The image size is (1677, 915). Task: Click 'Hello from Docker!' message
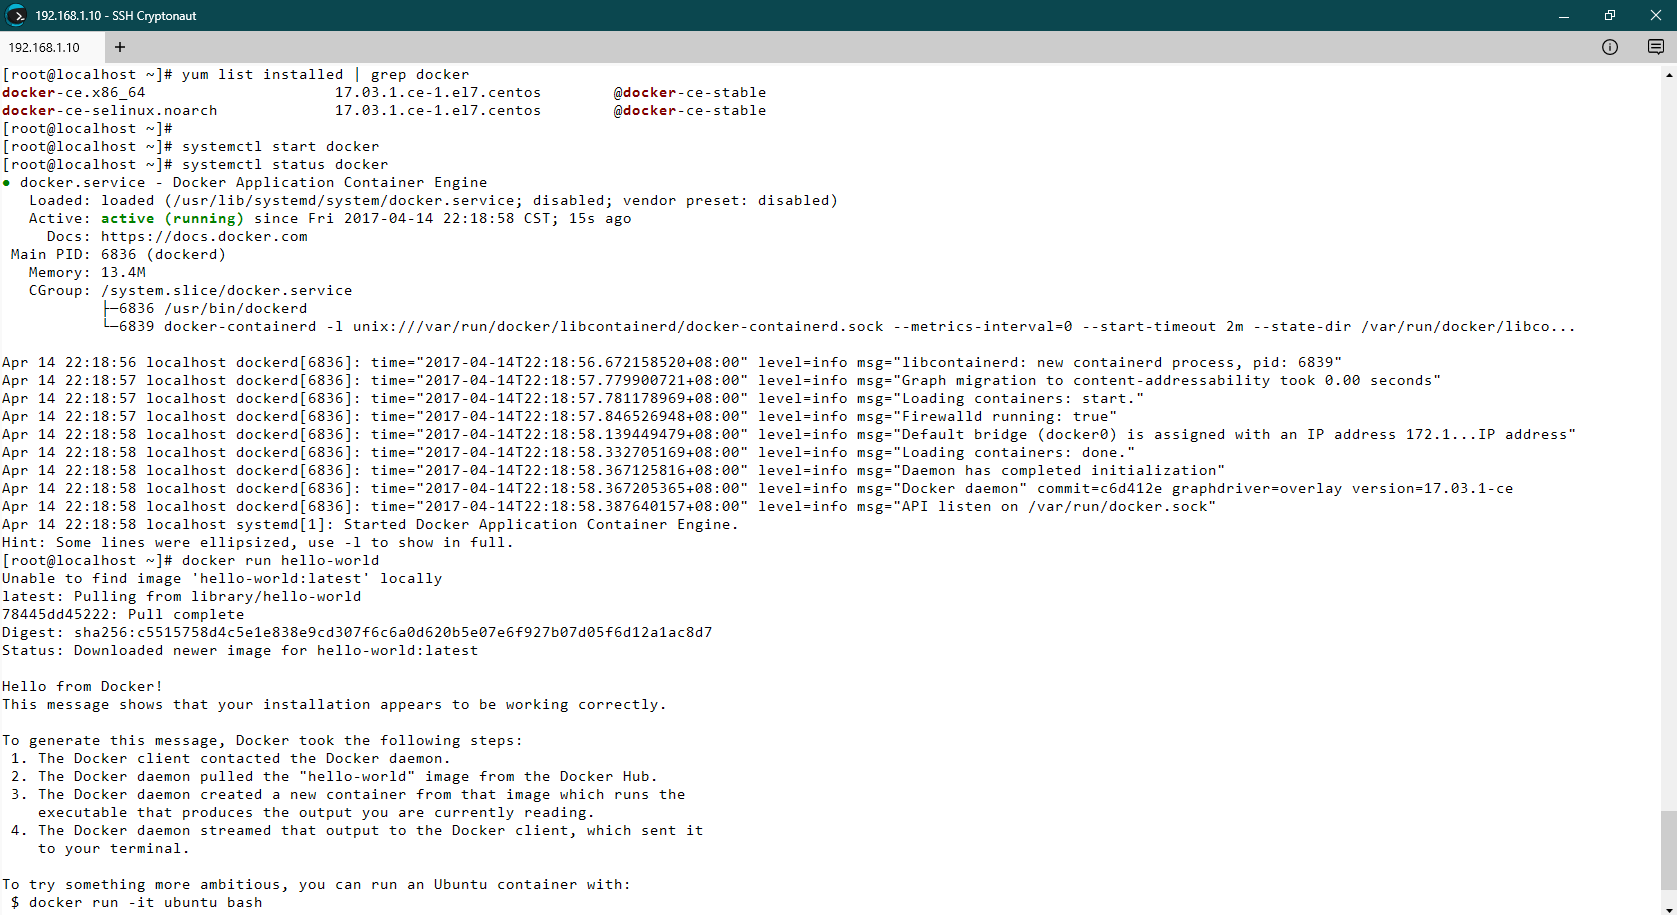(82, 687)
